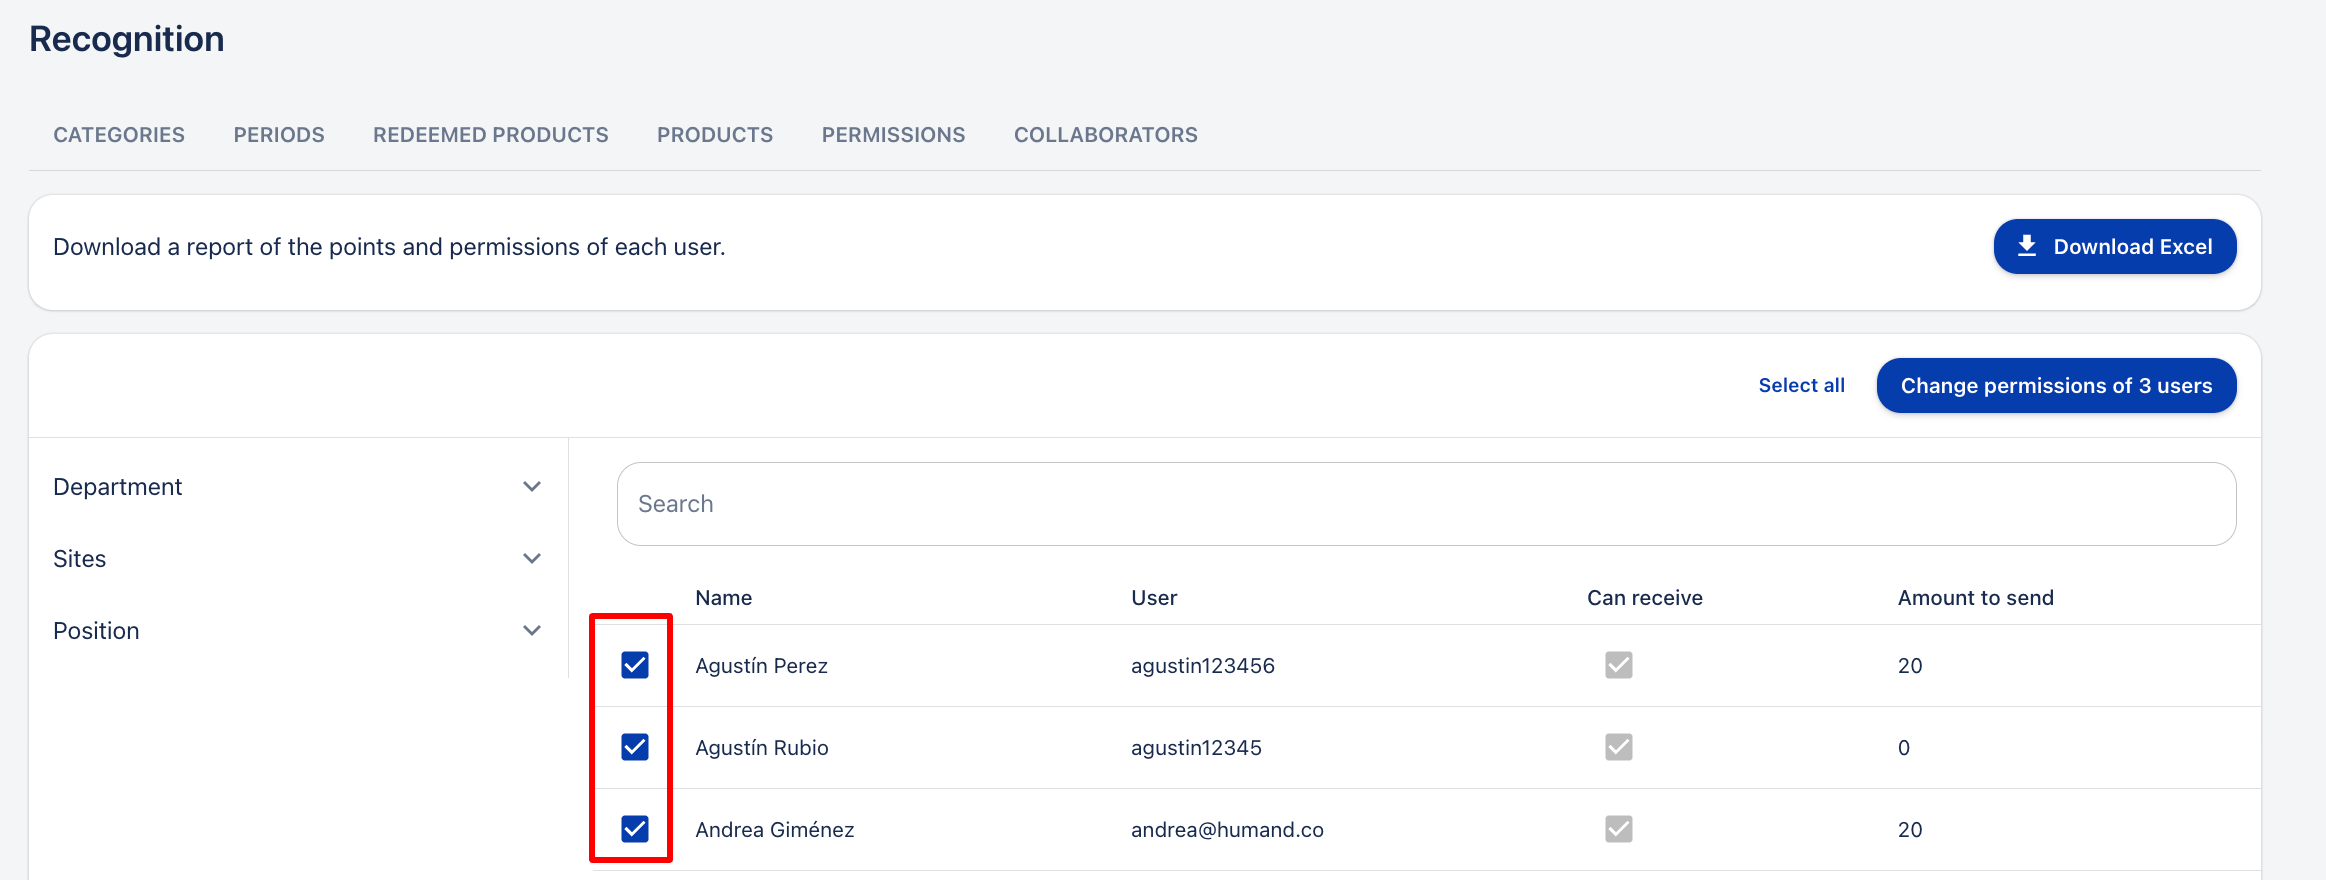Click the download icon on Download Excel
Image resolution: width=2326 pixels, height=880 pixels.
2027,246
